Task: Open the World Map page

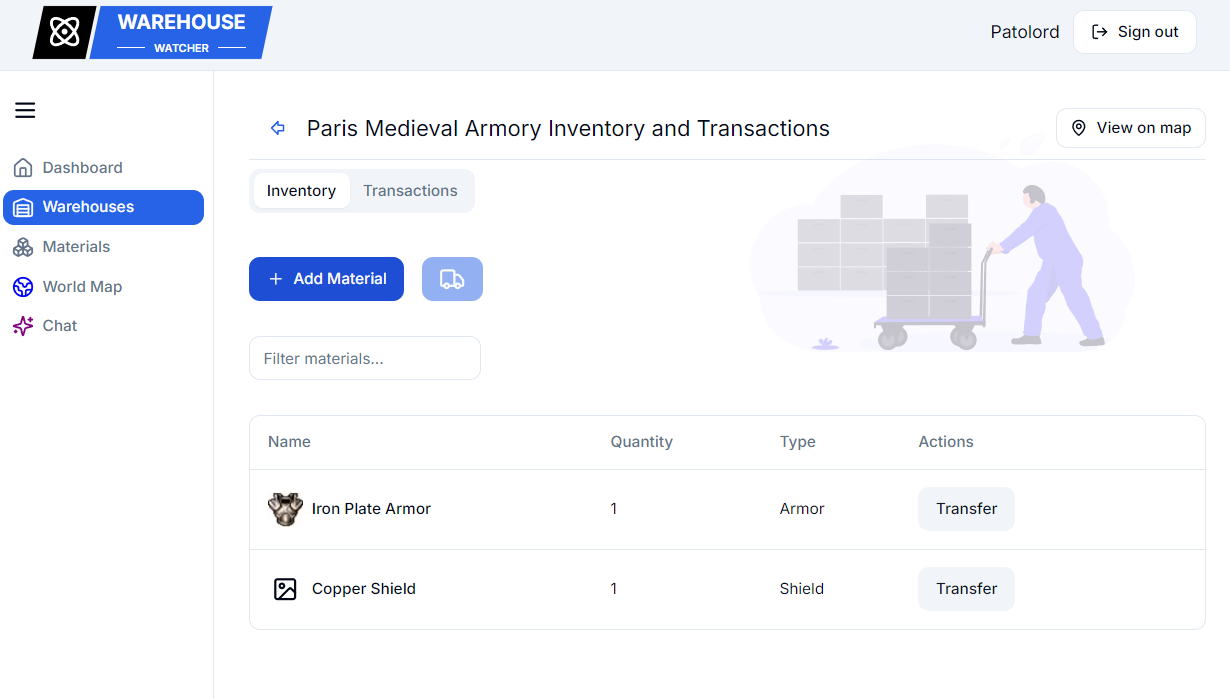Action: tap(80, 286)
